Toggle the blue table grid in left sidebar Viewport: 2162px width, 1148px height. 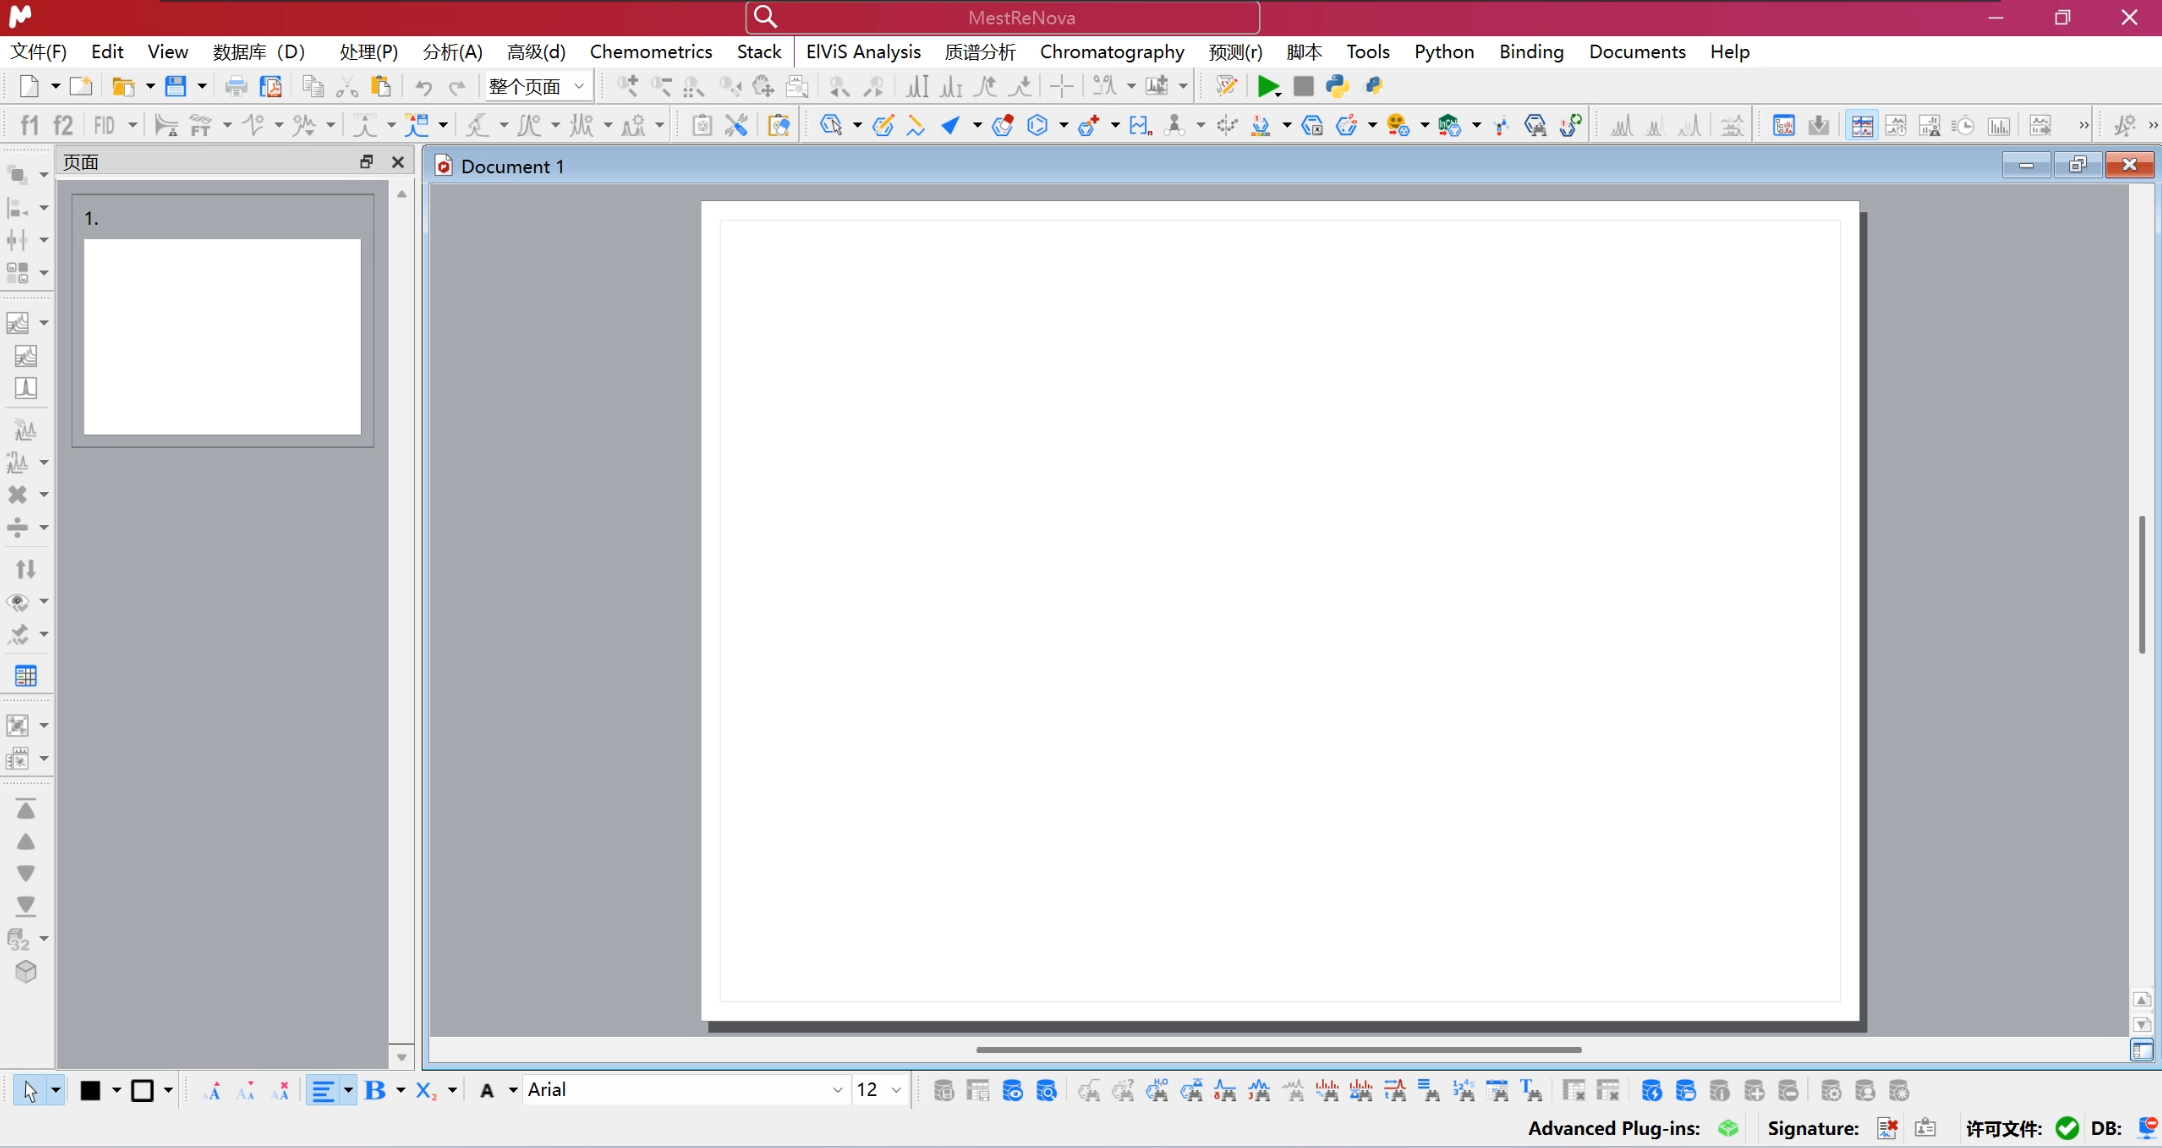coord(26,676)
